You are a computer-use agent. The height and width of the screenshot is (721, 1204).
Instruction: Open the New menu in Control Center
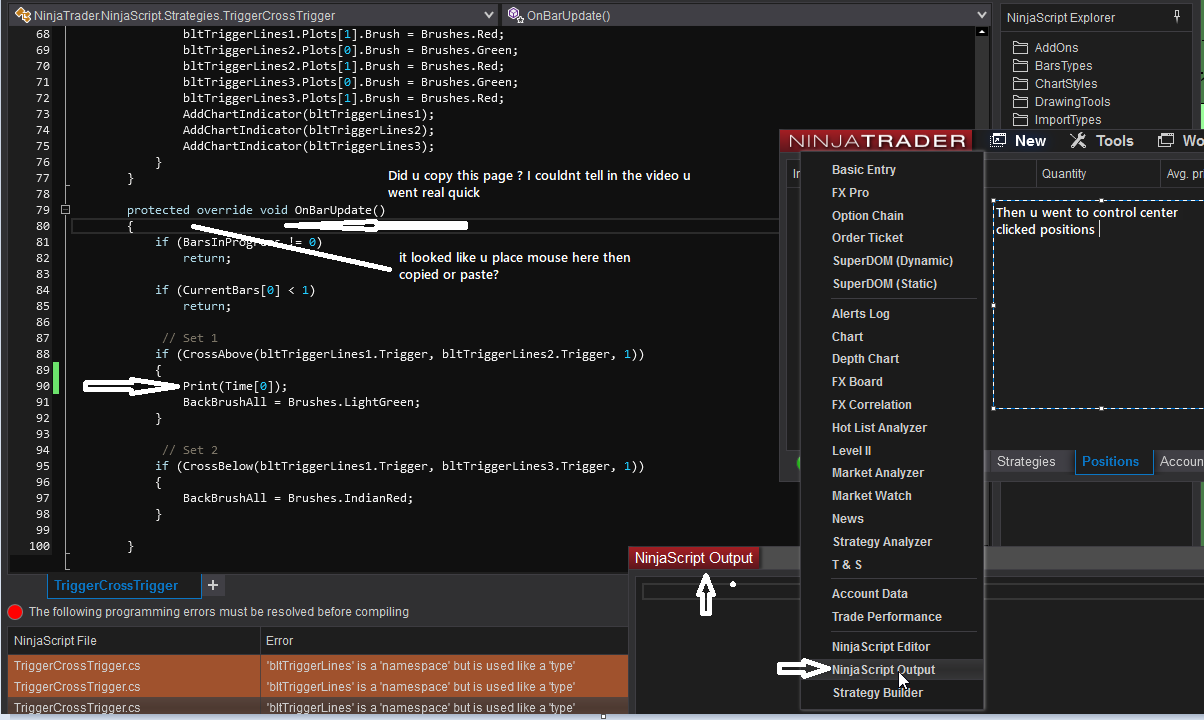click(x=1019, y=141)
